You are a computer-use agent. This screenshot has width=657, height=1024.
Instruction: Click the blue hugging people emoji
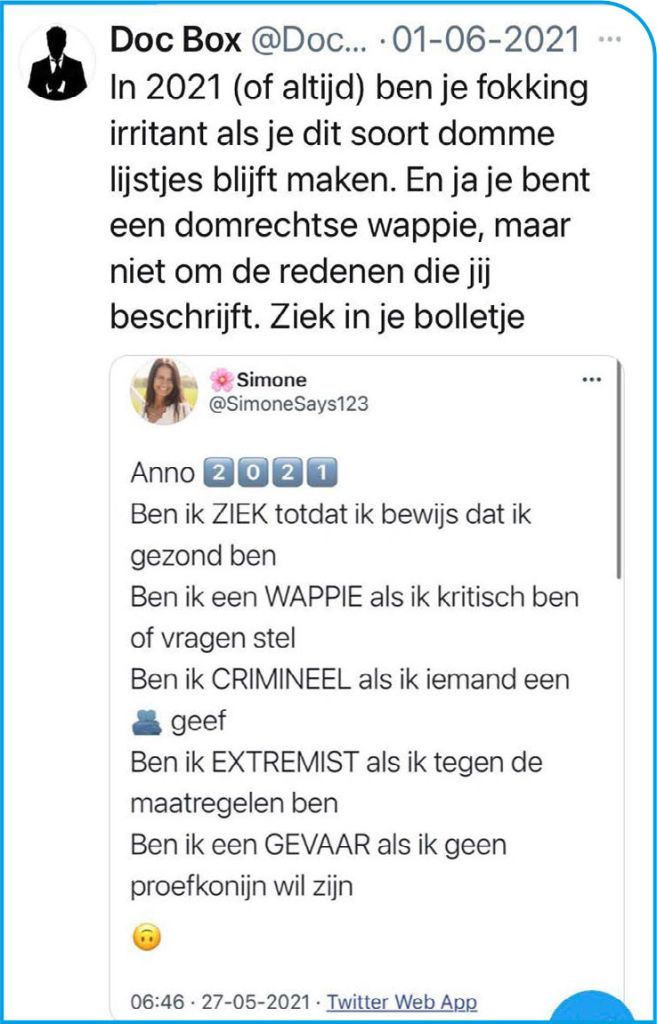tap(146, 723)
